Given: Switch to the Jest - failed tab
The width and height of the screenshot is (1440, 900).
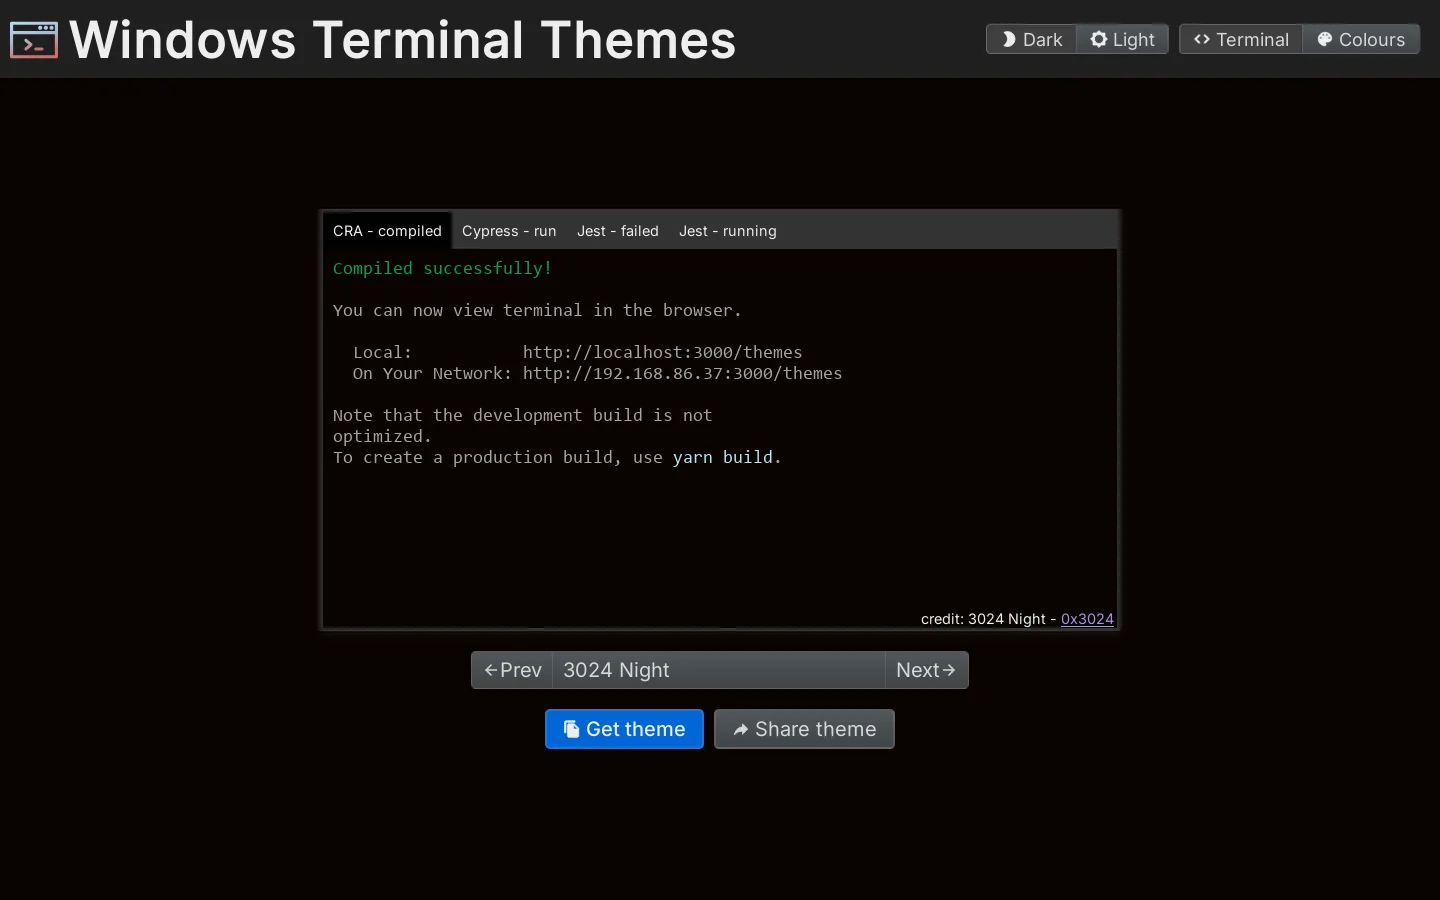Looking at the screenshot, I should tap(618, 231).
